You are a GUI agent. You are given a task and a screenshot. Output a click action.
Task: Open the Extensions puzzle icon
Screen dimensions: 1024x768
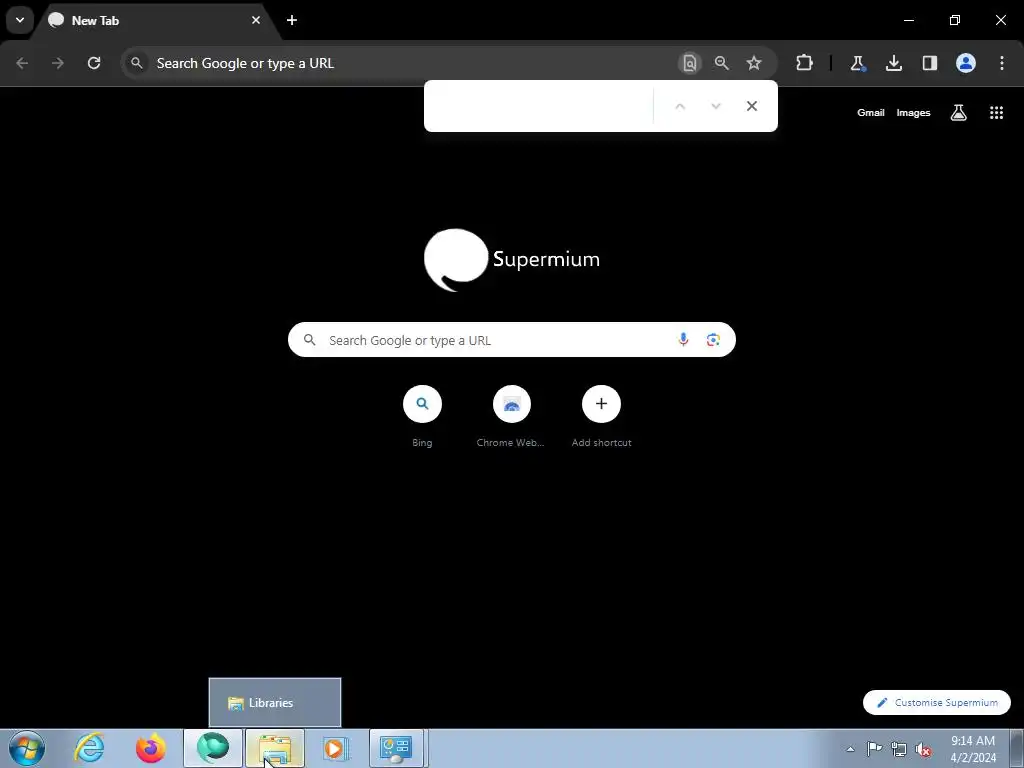click(x=805, y=63)
